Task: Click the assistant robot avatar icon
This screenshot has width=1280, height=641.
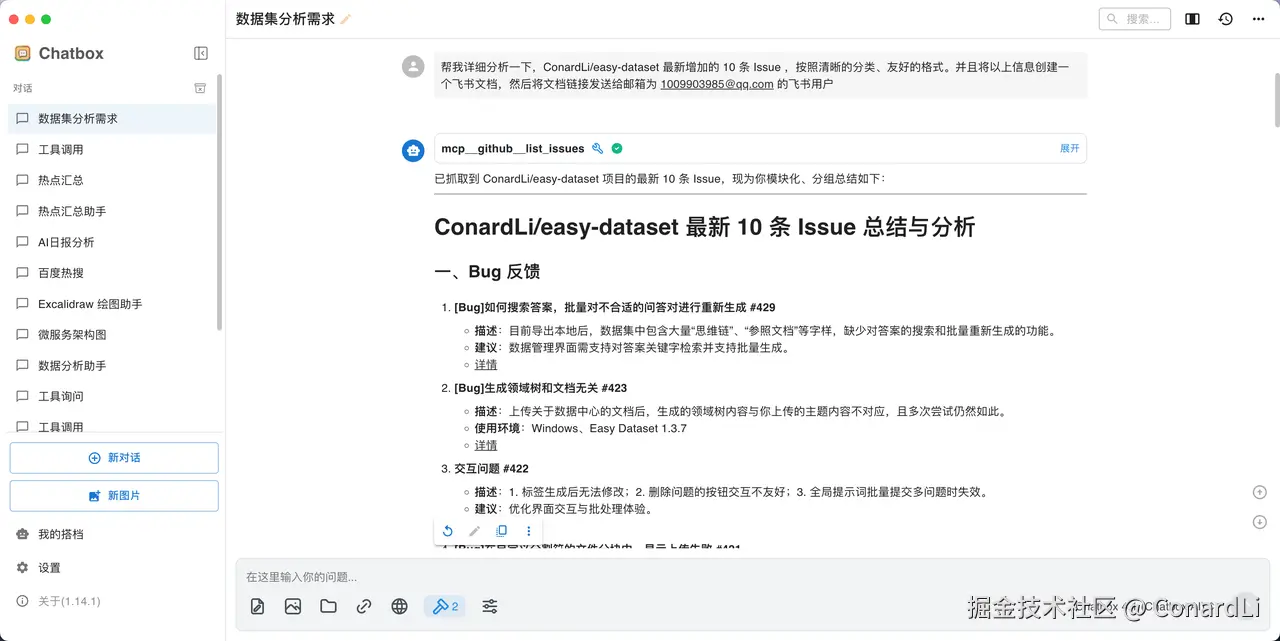Action: click(413, 150)
